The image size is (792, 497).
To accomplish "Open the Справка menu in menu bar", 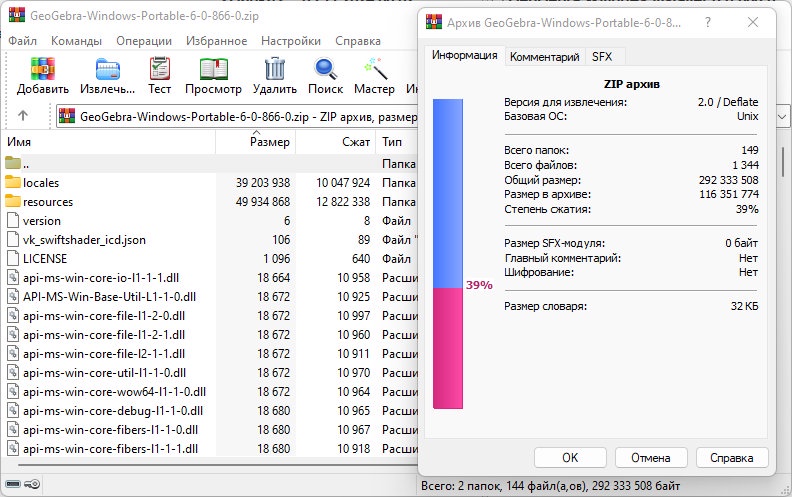I will (x=358, y=41).
